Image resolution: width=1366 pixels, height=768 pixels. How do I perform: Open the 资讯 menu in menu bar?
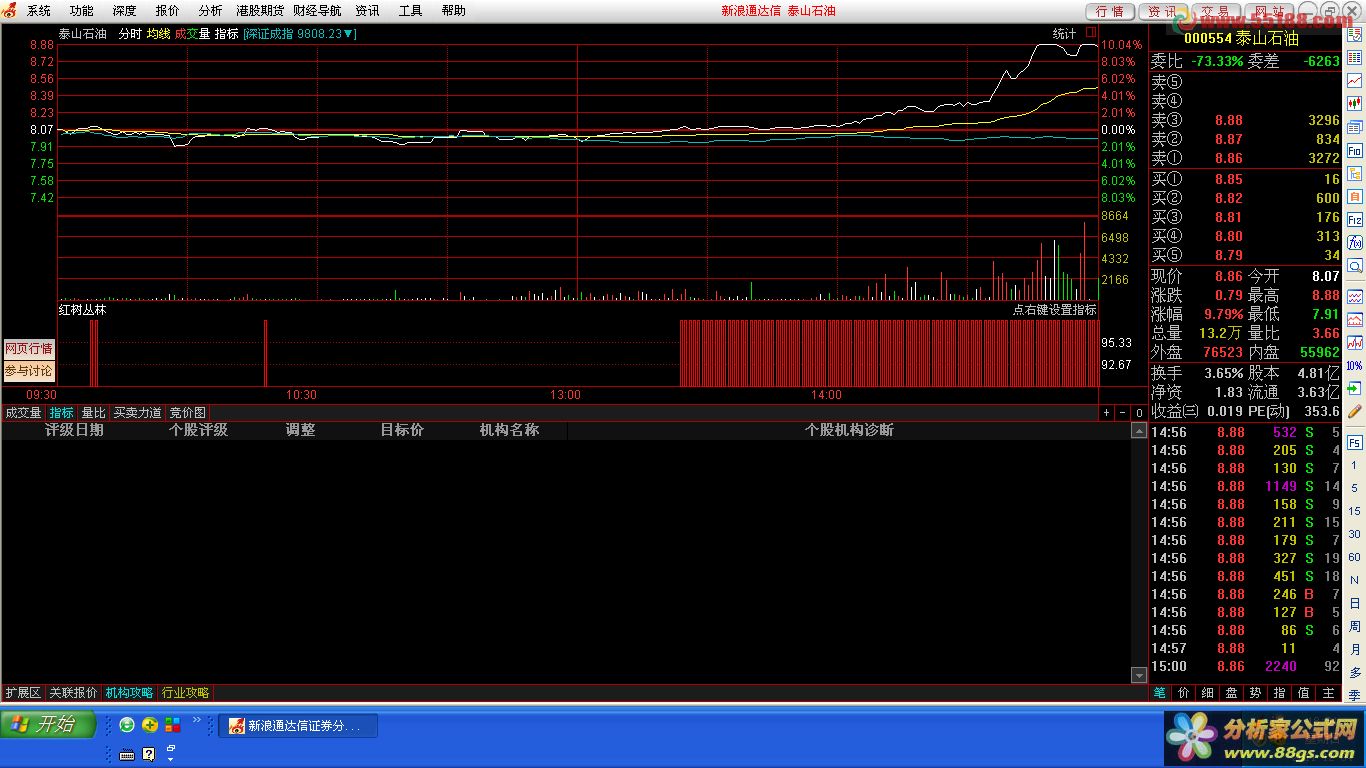pyautogui.click(x=367, y=11)
